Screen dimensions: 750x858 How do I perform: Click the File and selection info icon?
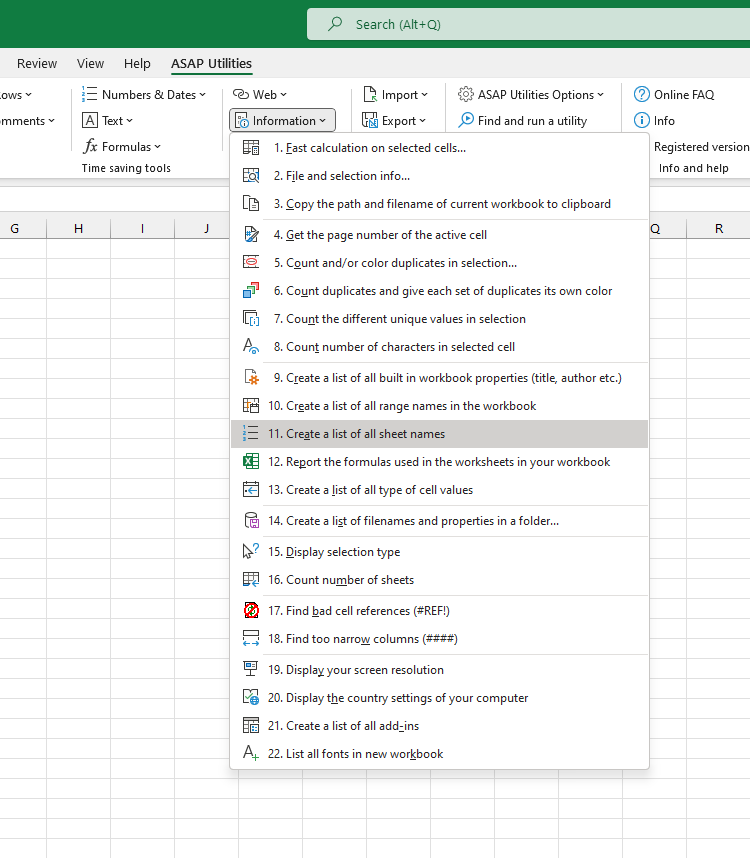(x=251, y=176)
